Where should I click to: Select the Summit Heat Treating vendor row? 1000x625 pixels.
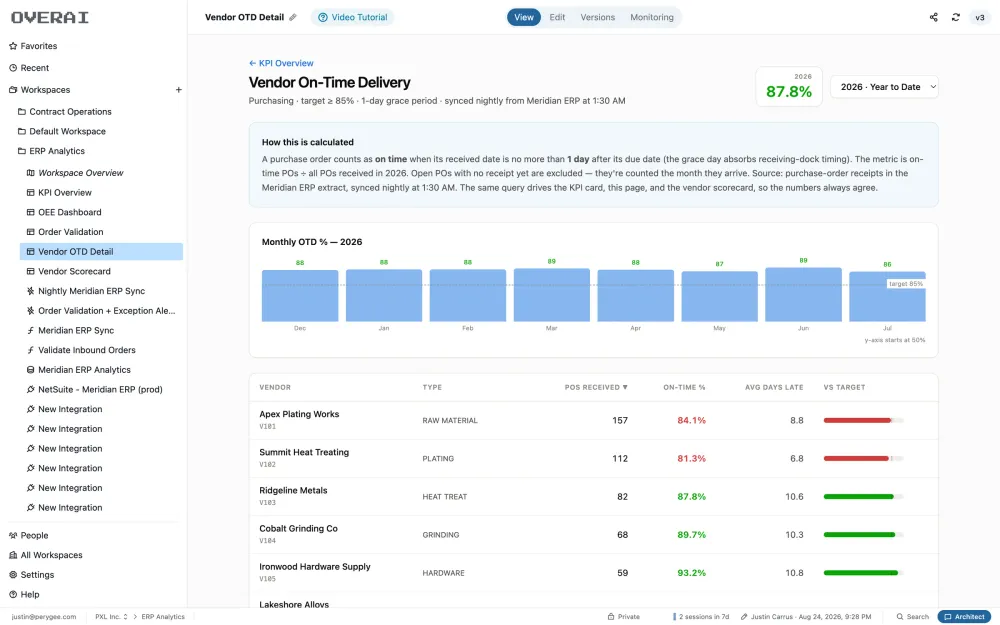[x=593, y=459]
